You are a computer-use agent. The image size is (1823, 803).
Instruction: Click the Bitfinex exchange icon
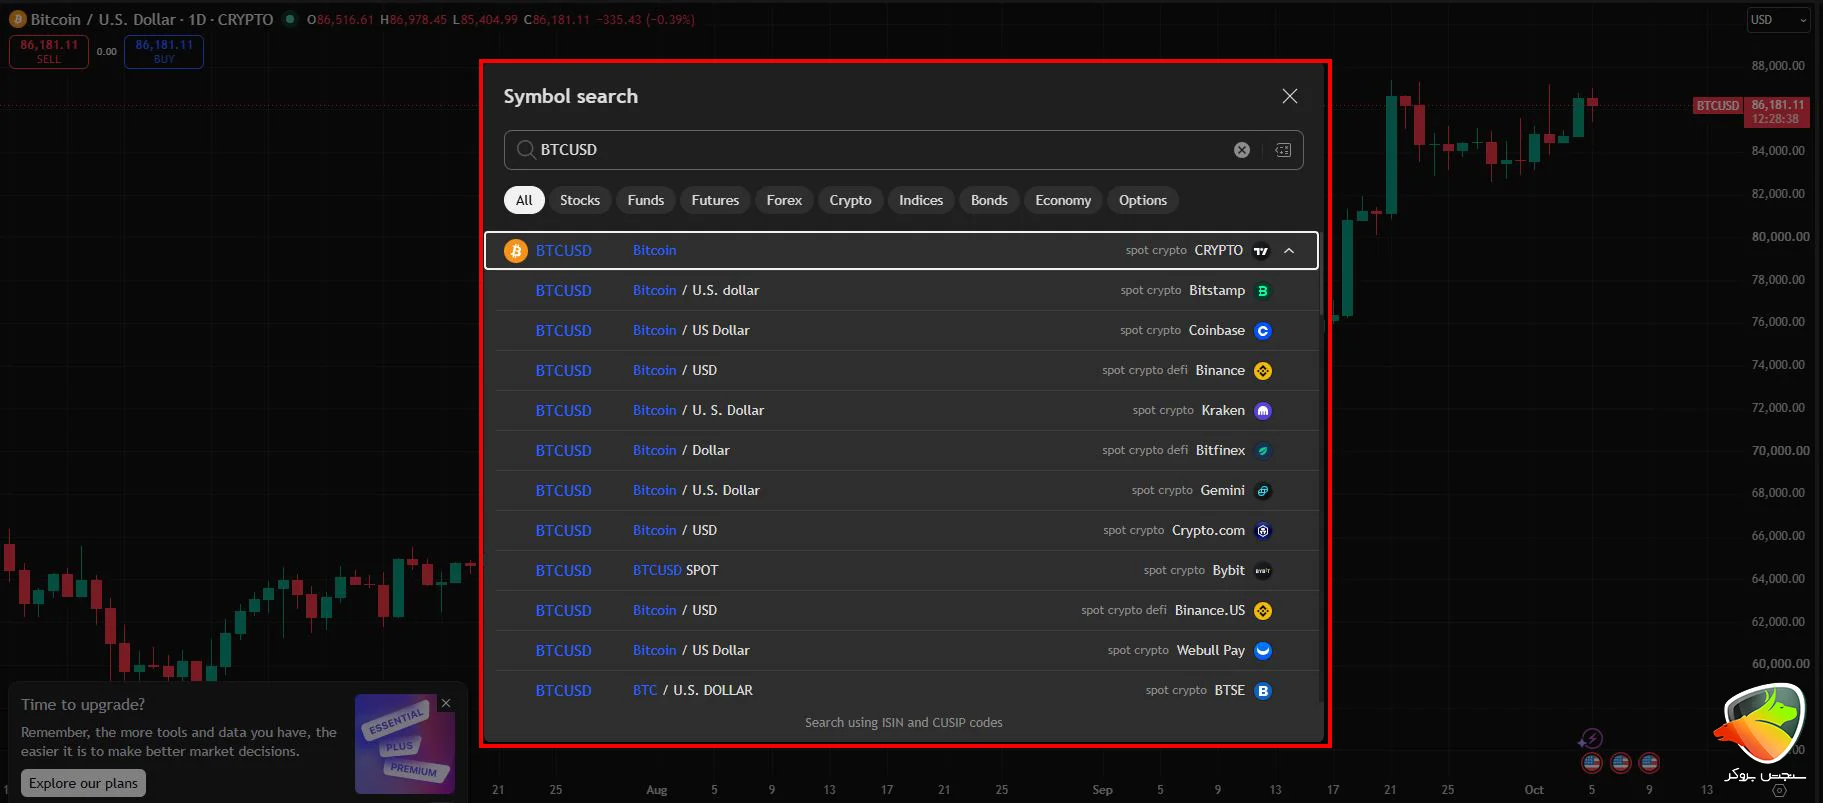pos(1263,451)
